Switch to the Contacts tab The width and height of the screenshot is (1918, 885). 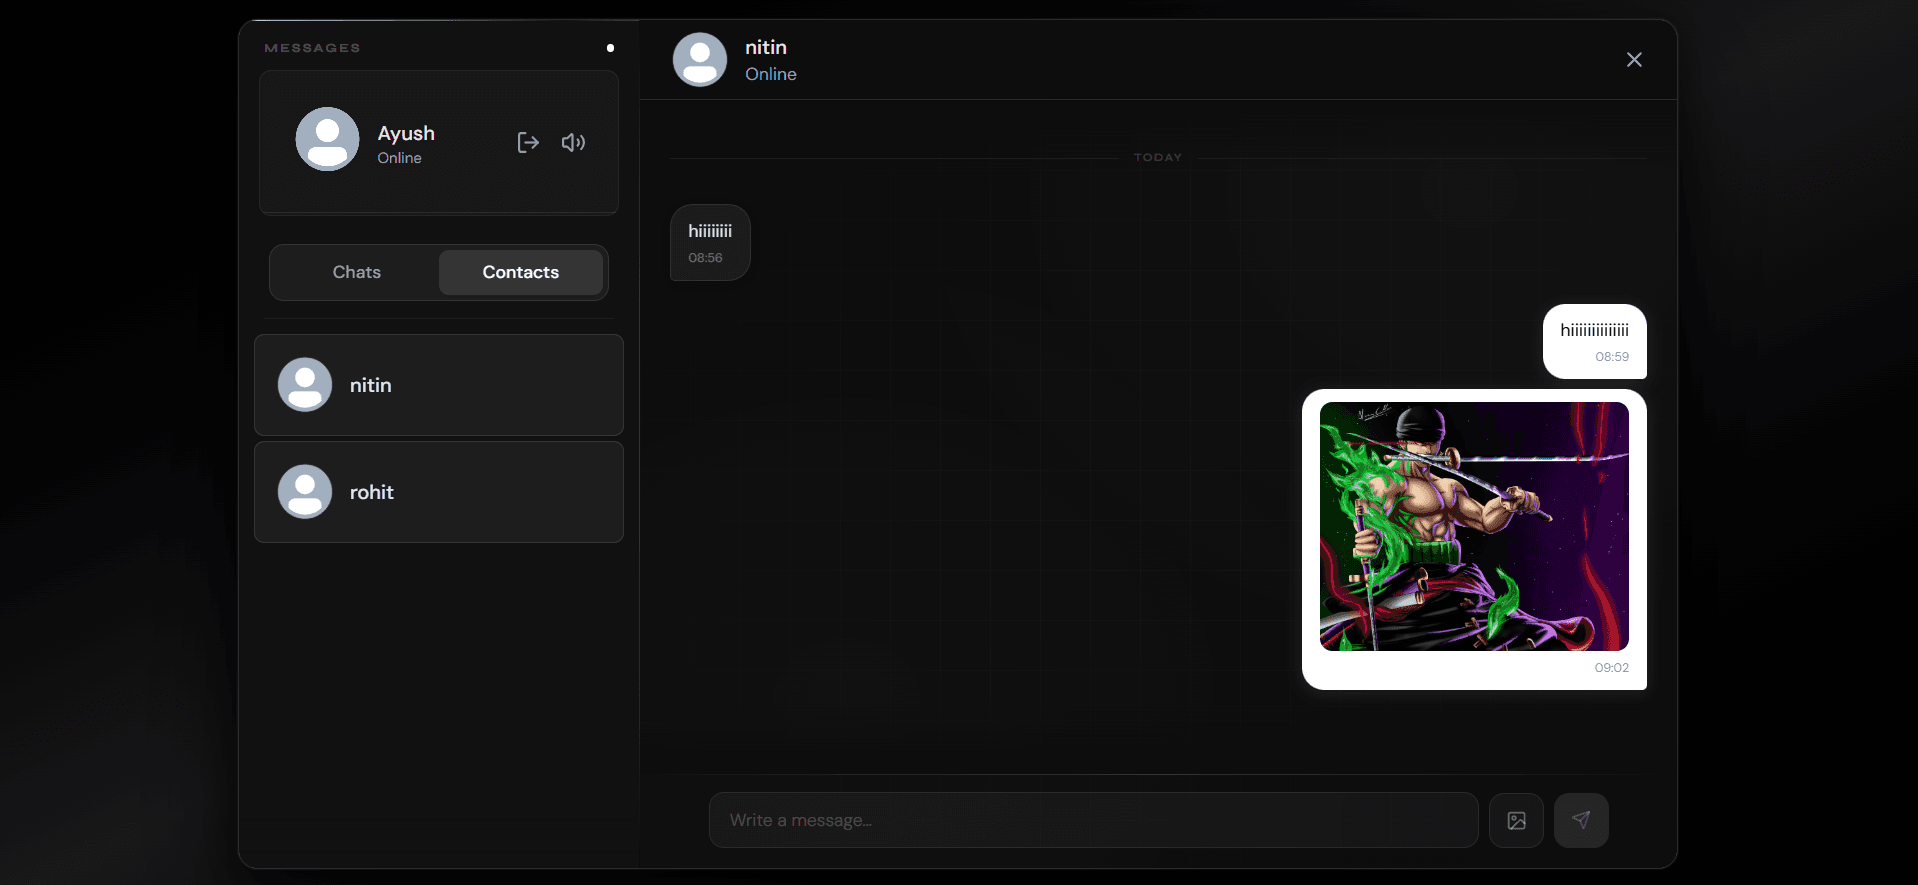pos(521,272)
